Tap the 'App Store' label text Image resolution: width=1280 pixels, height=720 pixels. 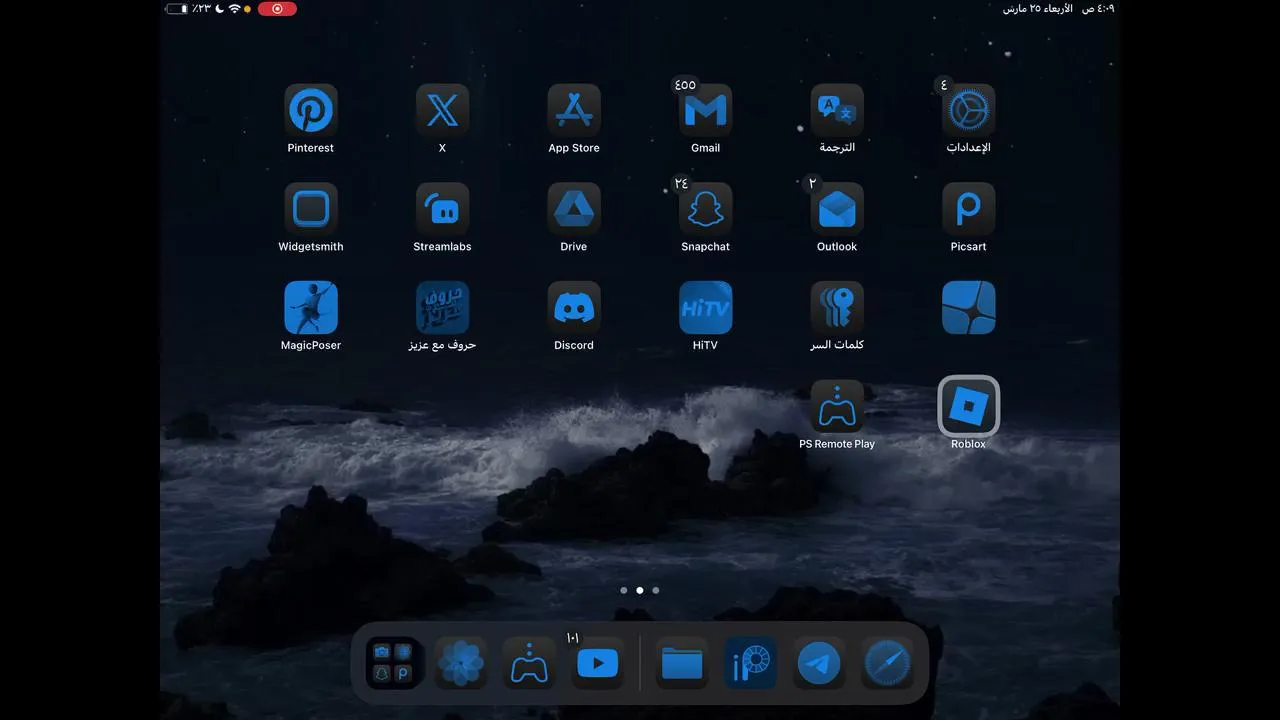click(x=574, y=148)
